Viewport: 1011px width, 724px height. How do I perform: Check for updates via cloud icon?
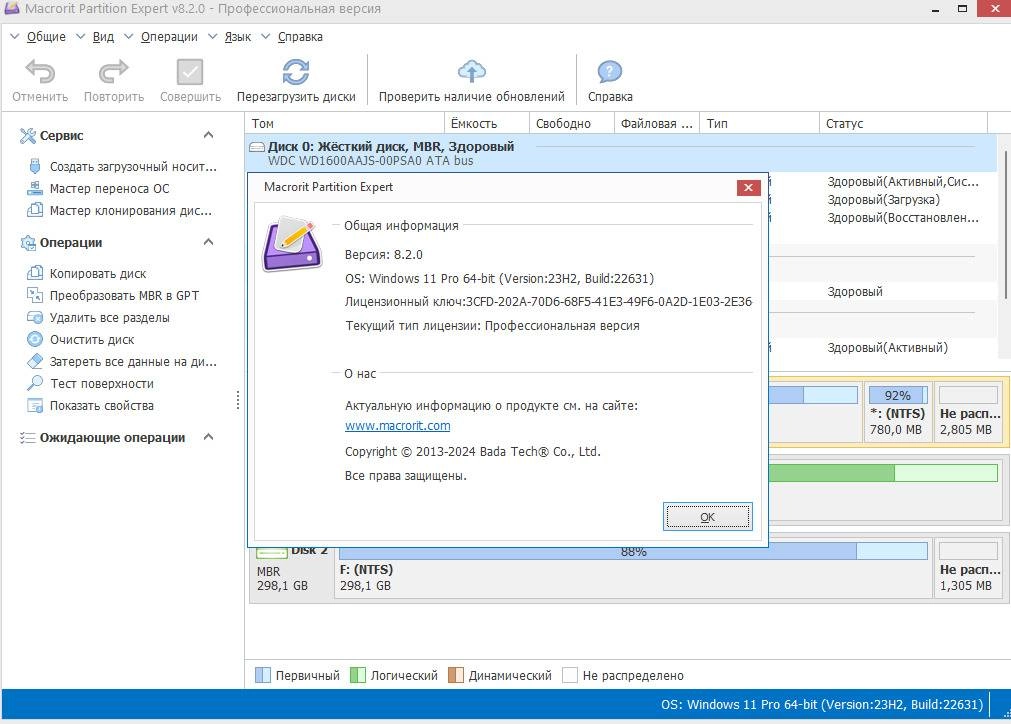(471, 72)
